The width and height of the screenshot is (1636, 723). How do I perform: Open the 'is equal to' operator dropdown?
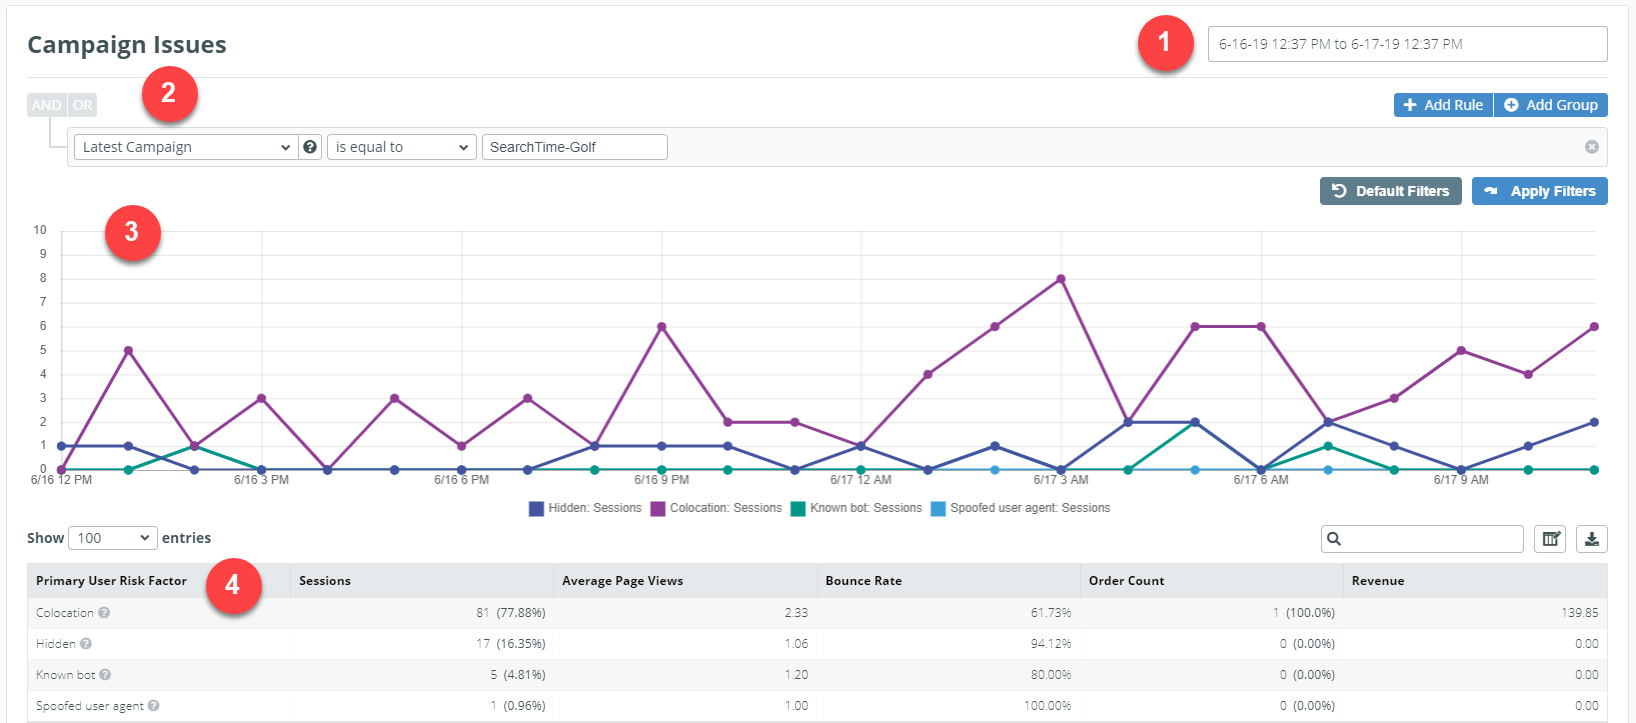click(402, 147)
